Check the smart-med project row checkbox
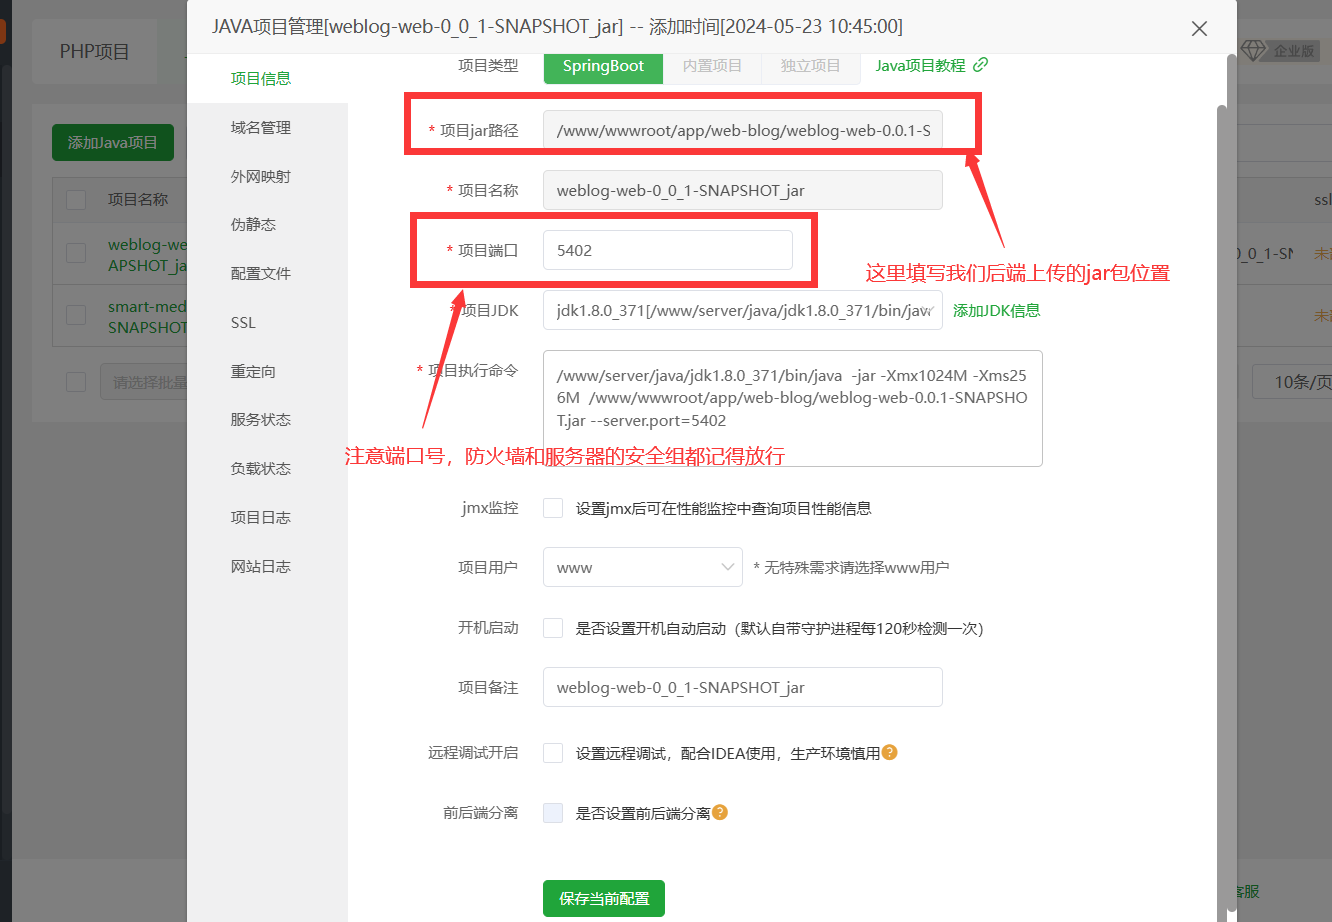 pos(76,315)
